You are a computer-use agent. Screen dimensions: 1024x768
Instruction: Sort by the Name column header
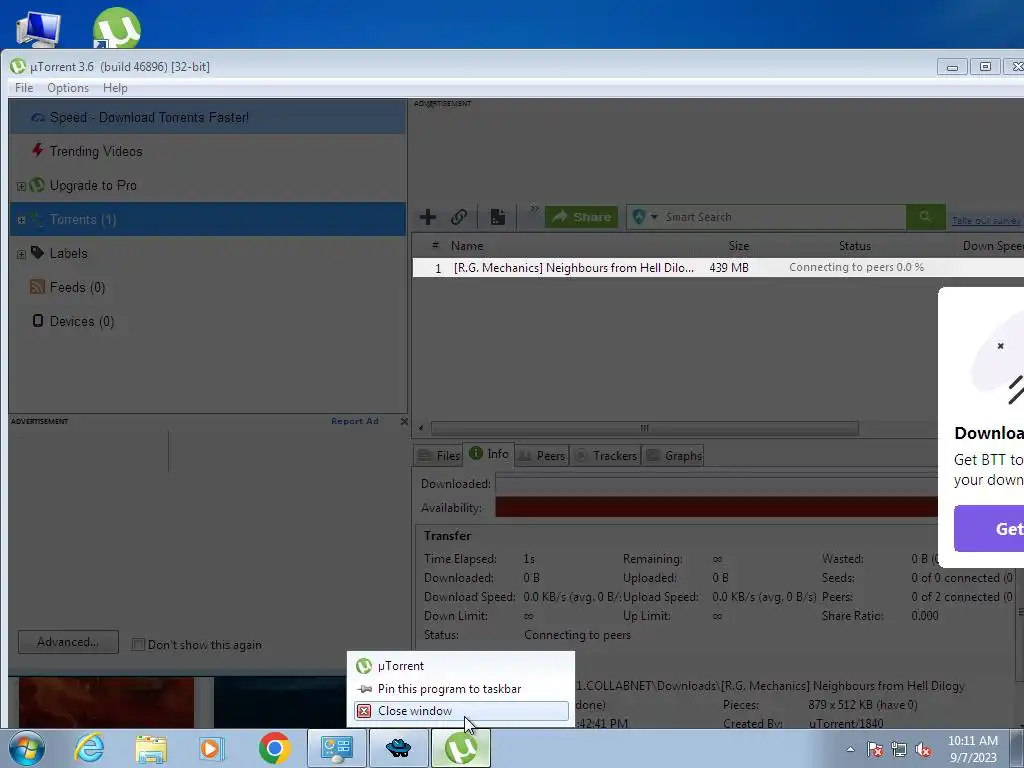[x=467, y=246]
